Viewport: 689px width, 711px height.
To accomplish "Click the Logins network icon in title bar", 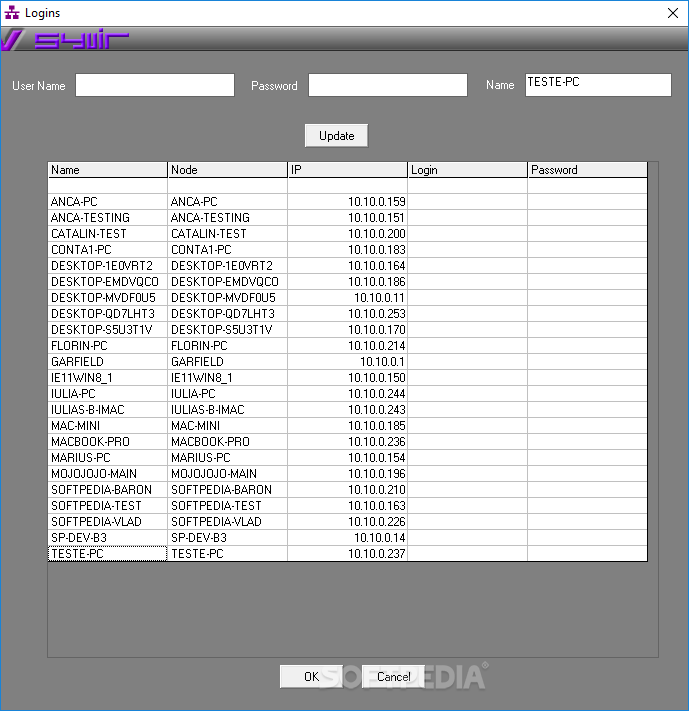I will tap(12, 13).
